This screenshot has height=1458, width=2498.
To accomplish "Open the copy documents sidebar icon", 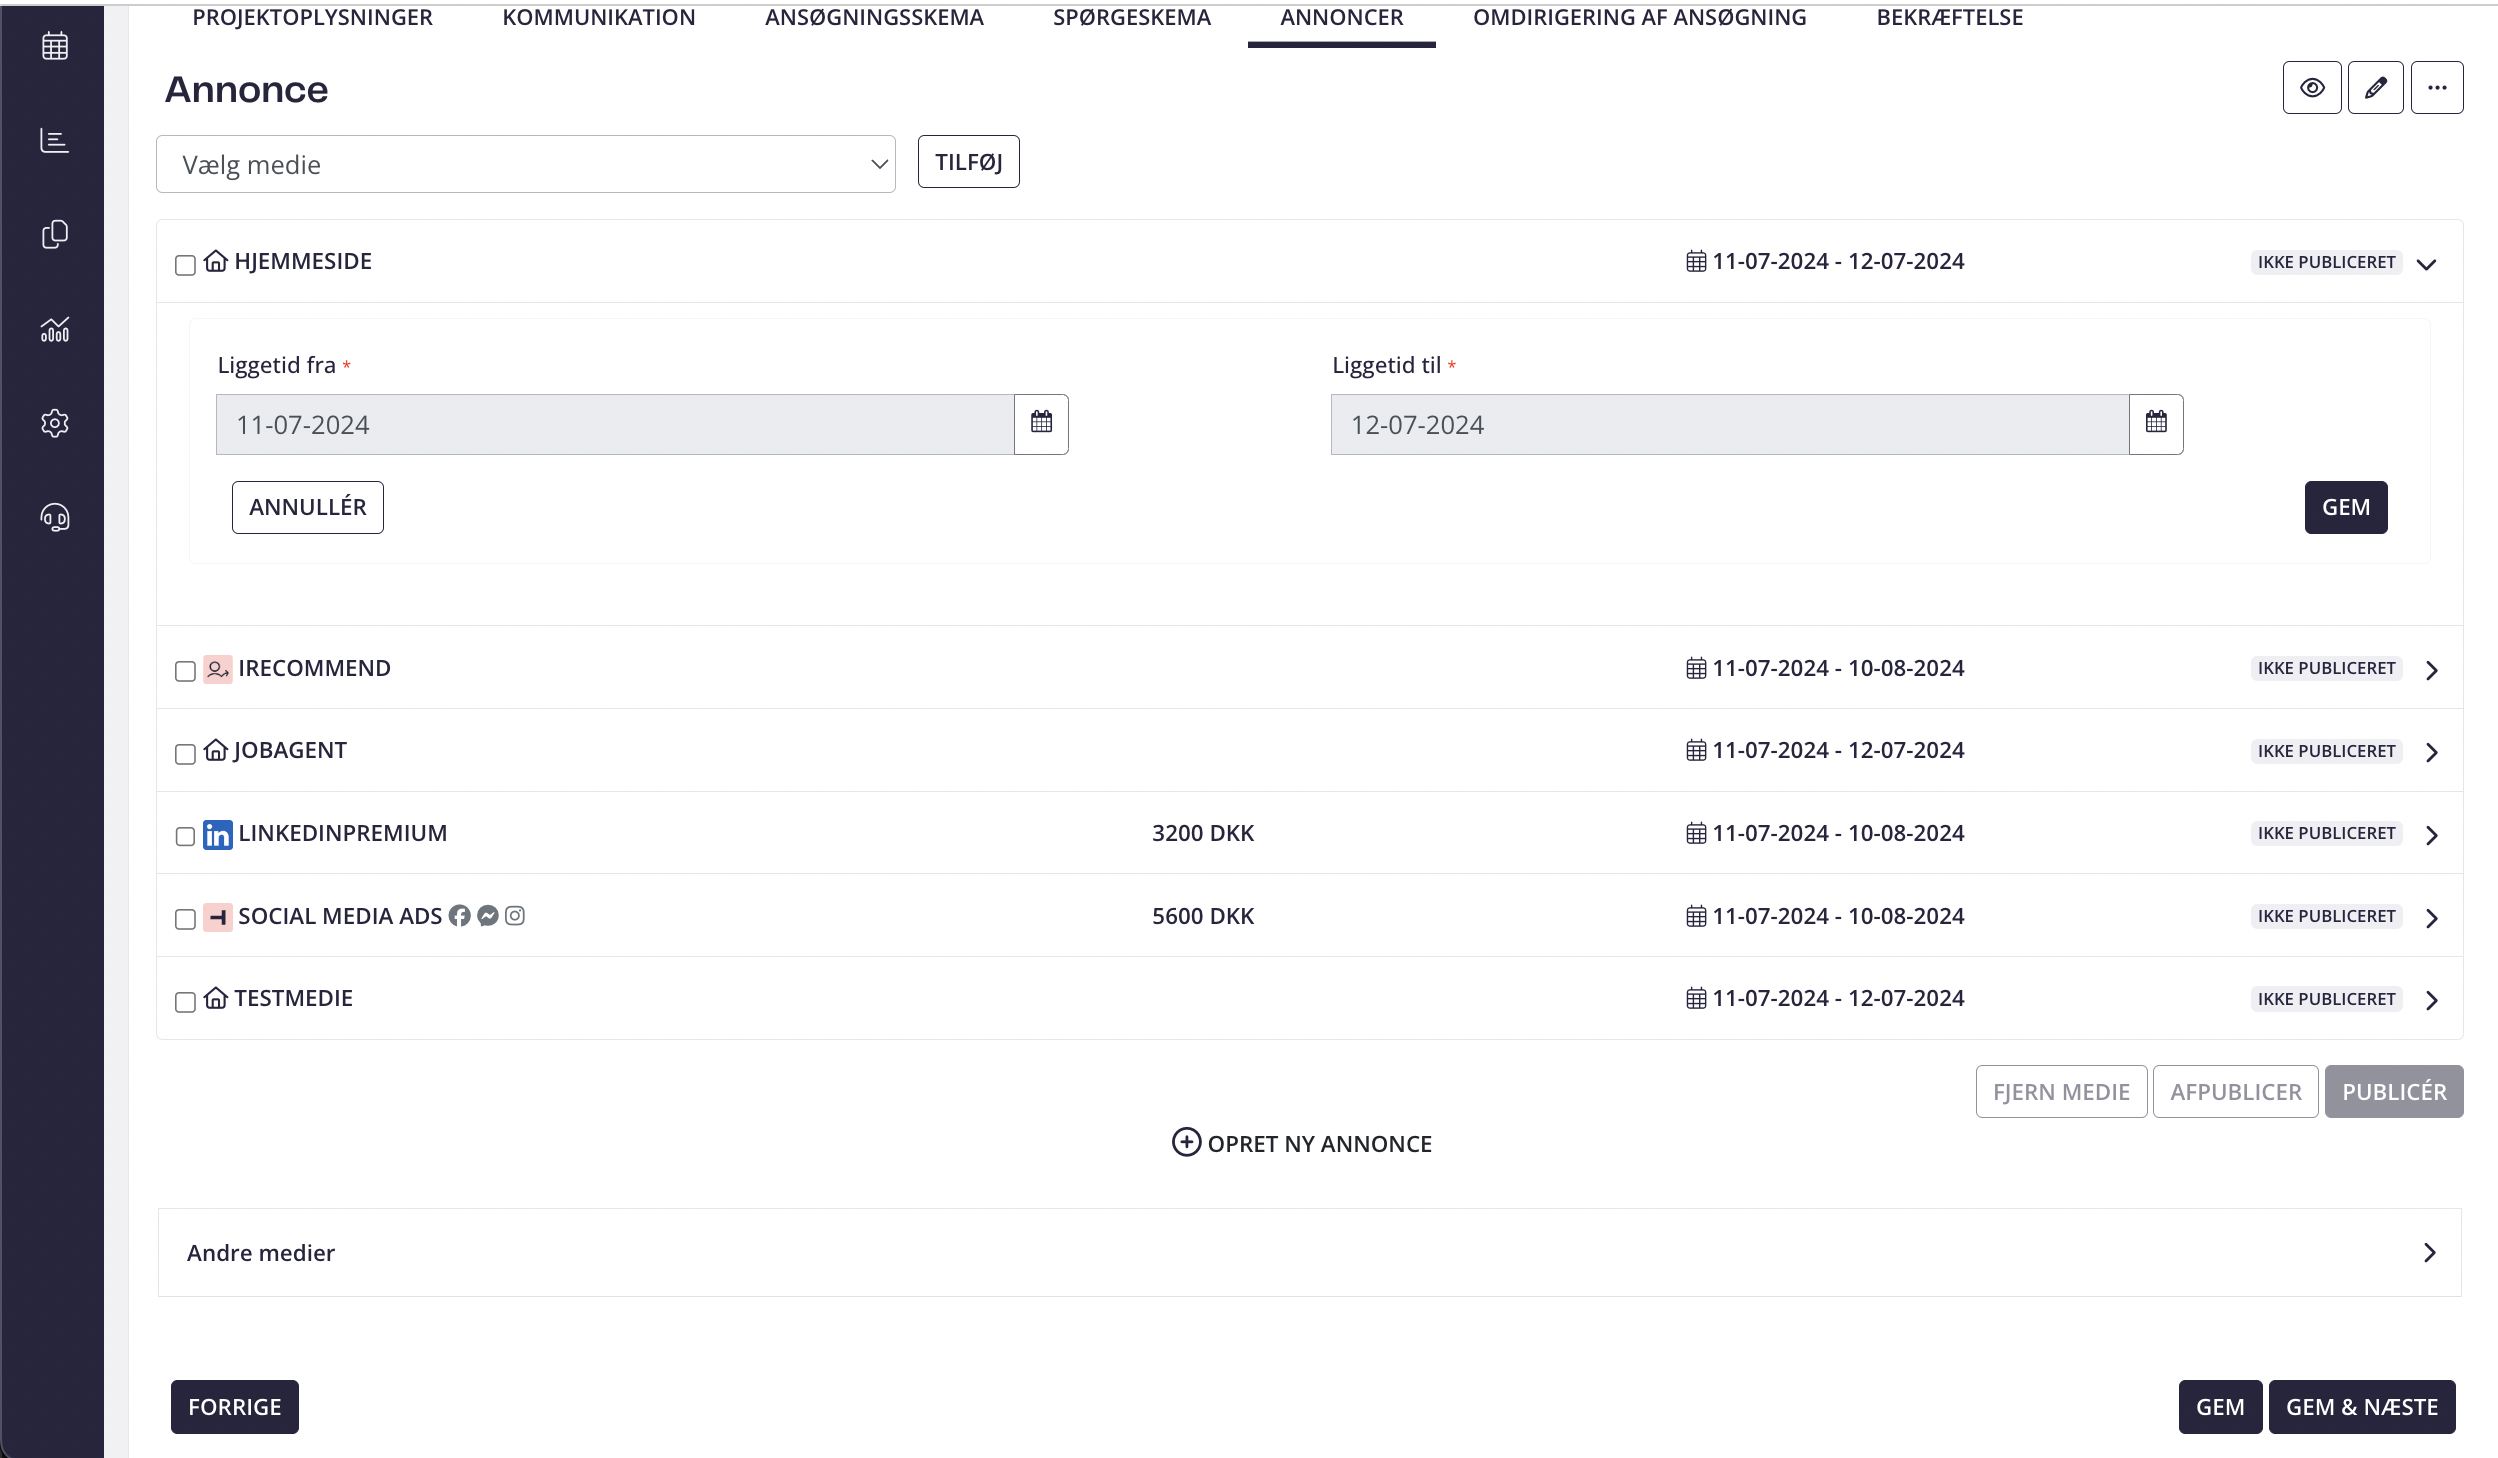I will 55,234.
